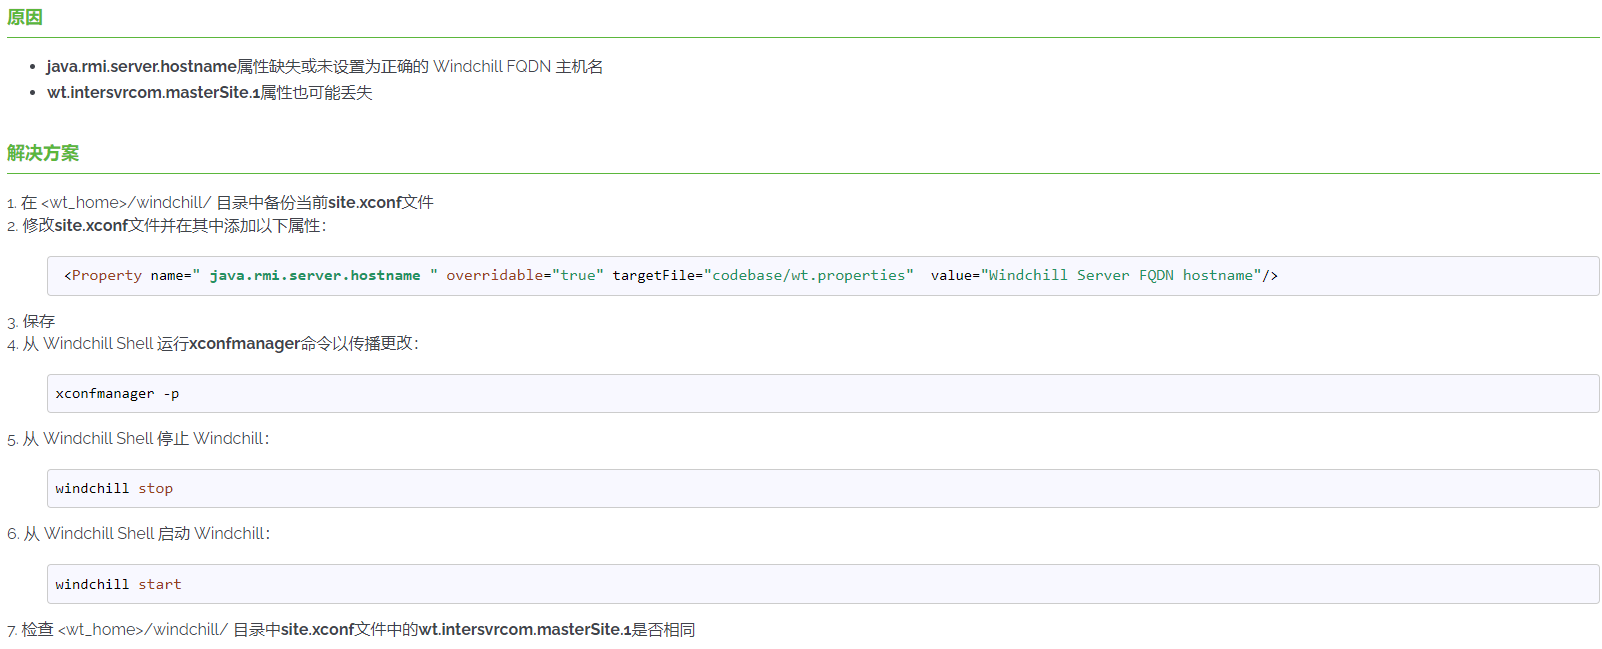Click overridable="true" in the Property code
This screenshot has height=649, width=1602.
point(524,275)
